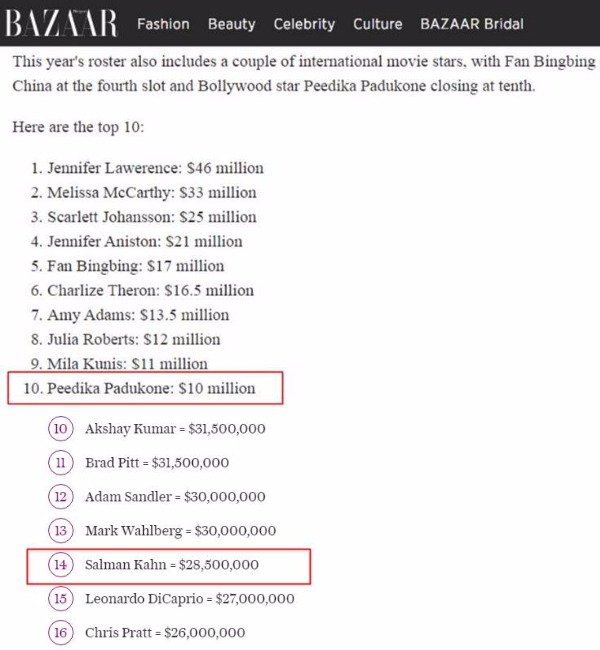The width and height of the screenshot is (600, 650).
Task: Click the Leonardo DiCaprio $27,000,000 entry
Action: click(x=190, y=599)
